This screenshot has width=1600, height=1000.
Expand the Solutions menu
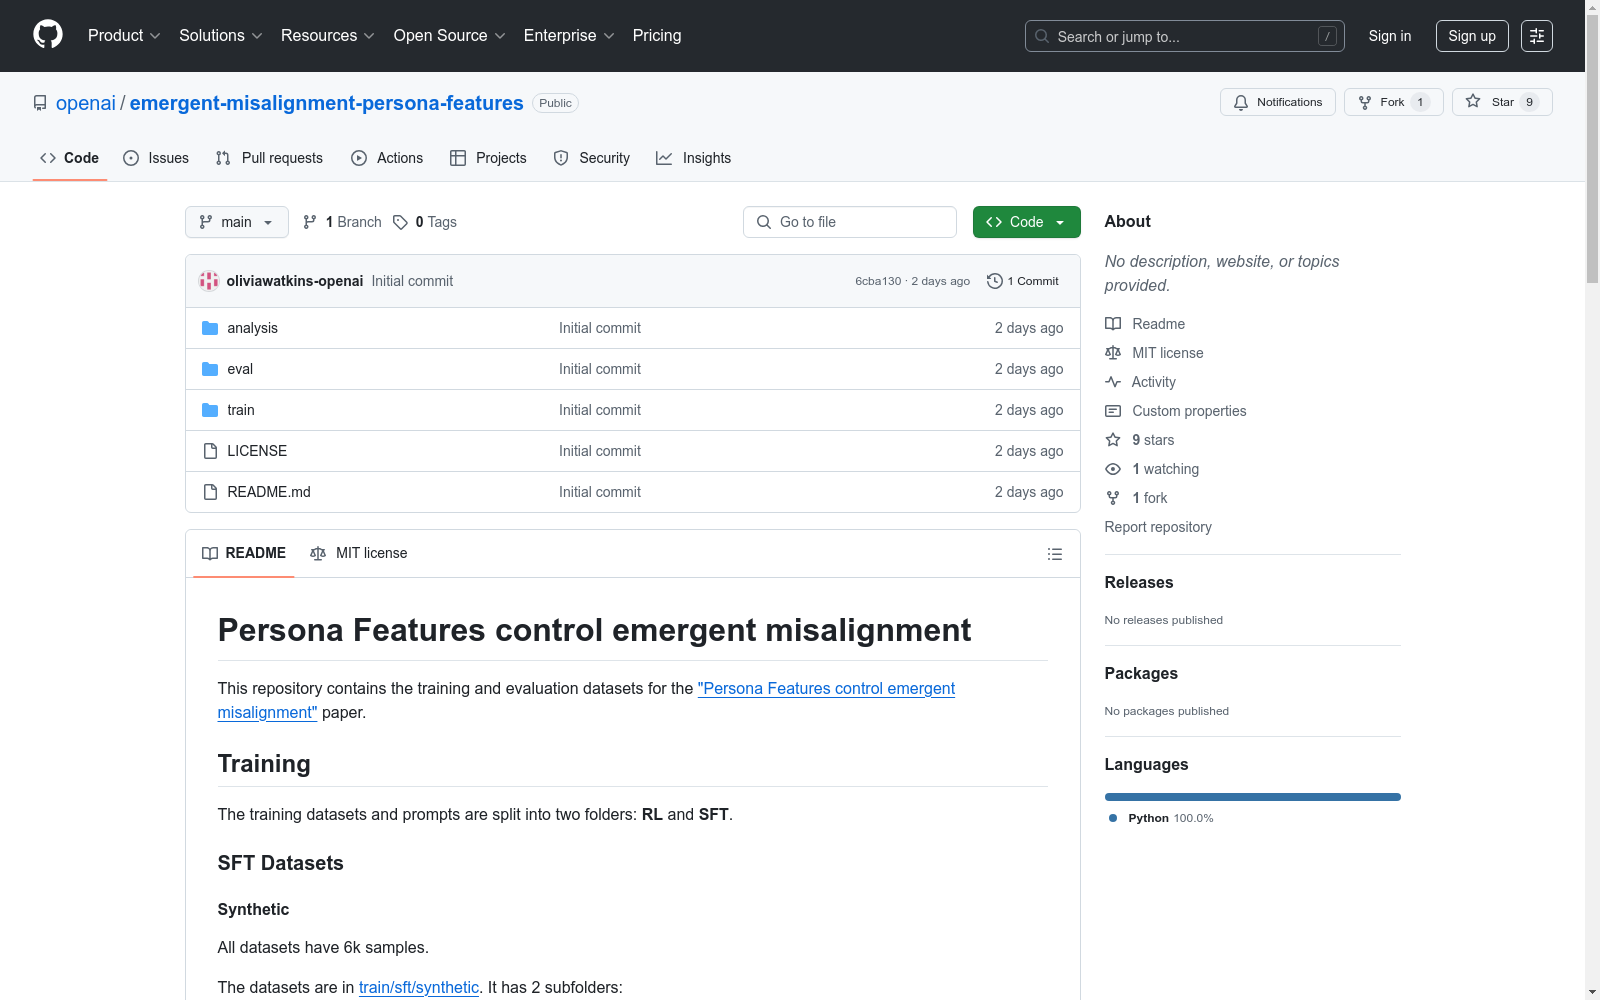click(221, 36)
